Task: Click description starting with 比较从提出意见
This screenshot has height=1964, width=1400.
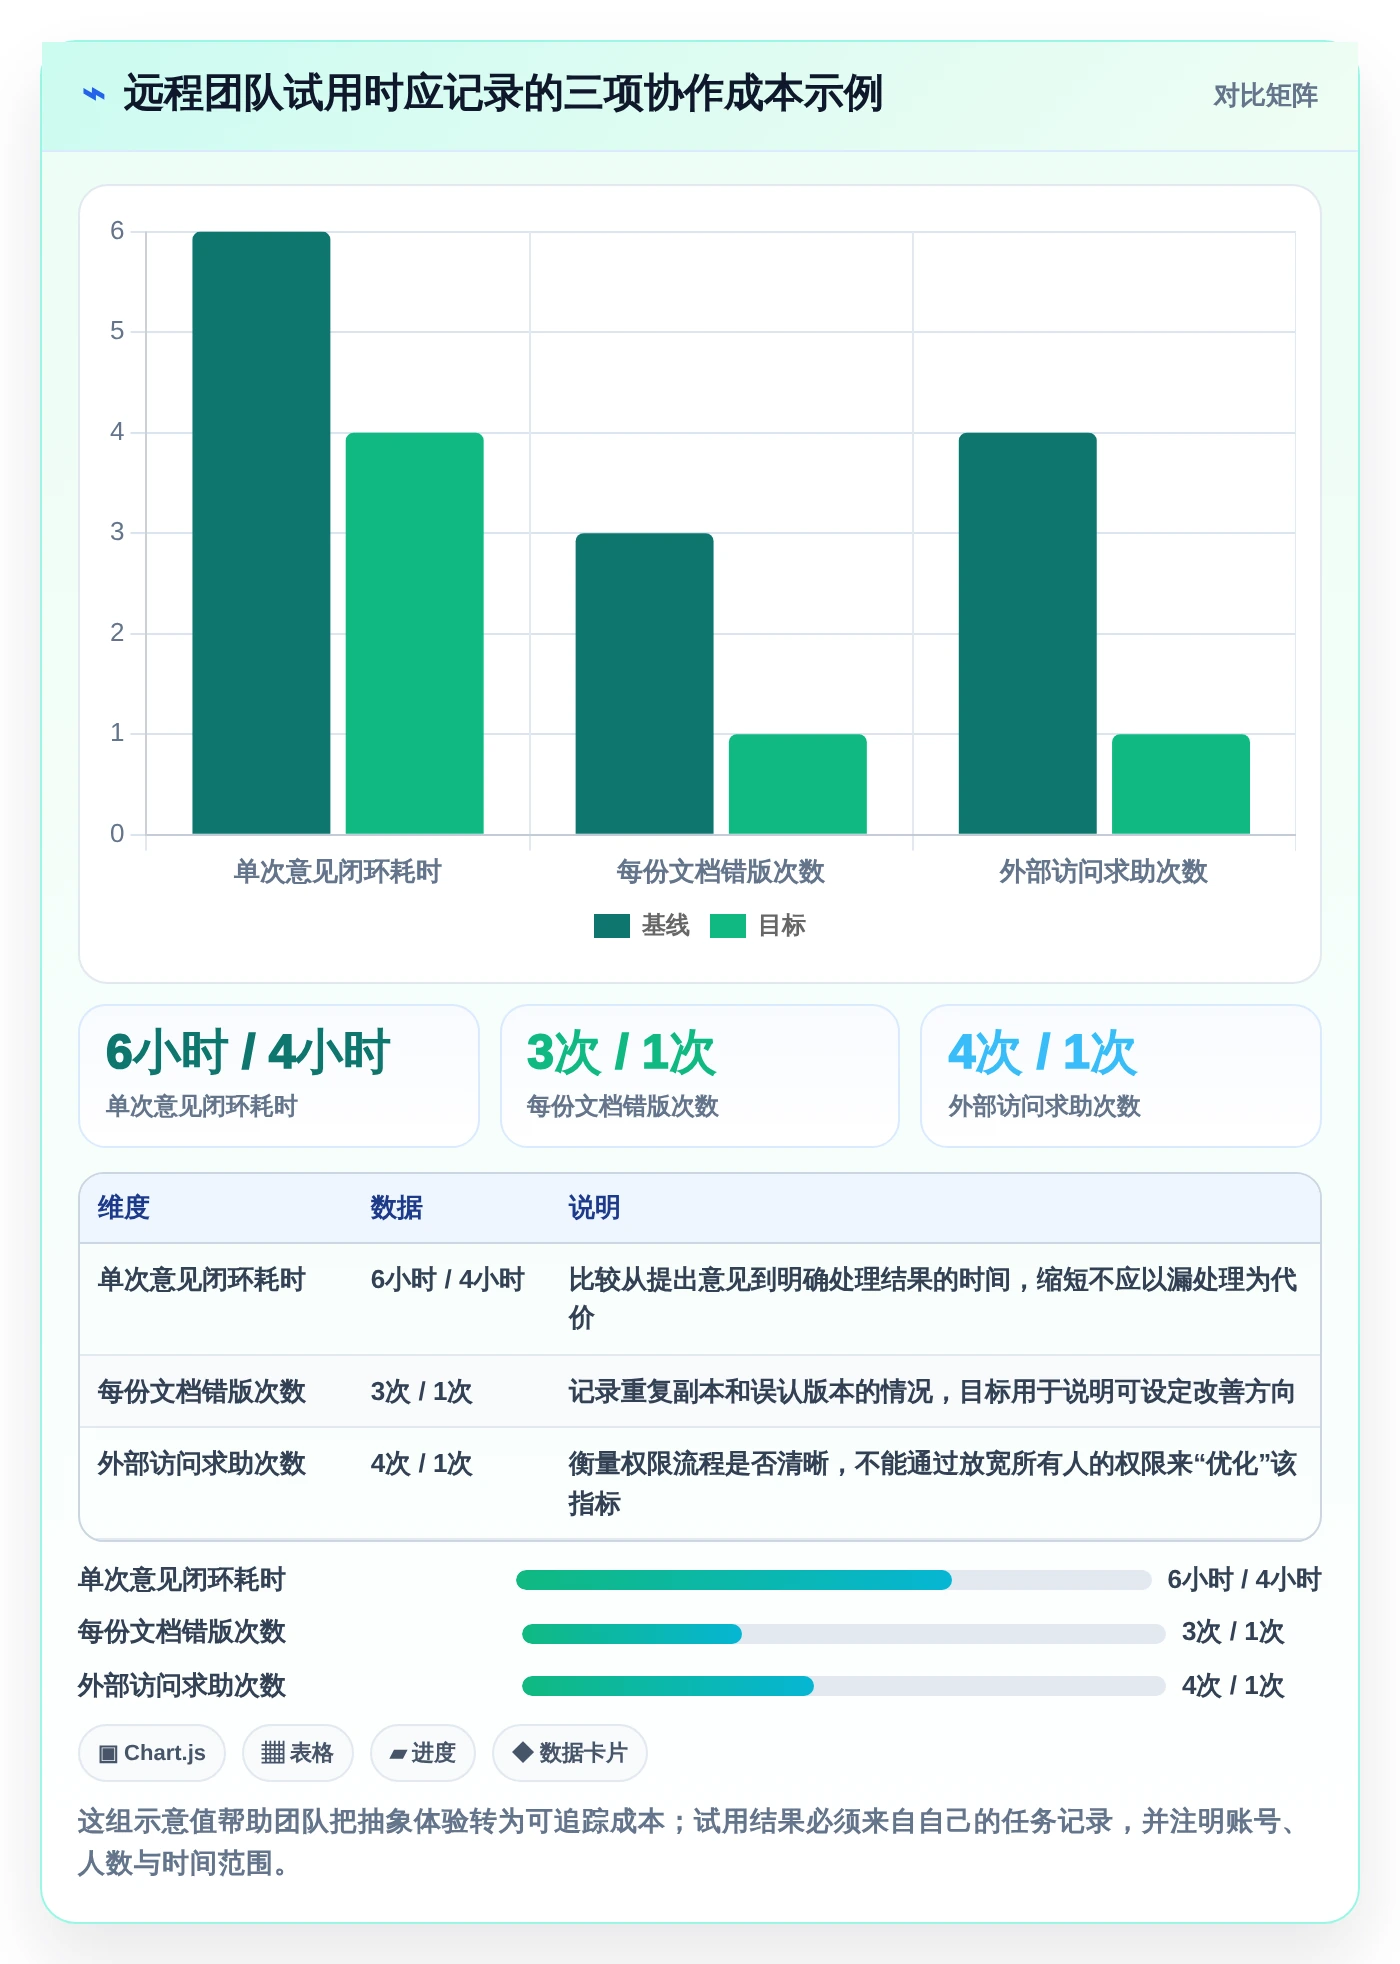Action: tap(933, 1299)
